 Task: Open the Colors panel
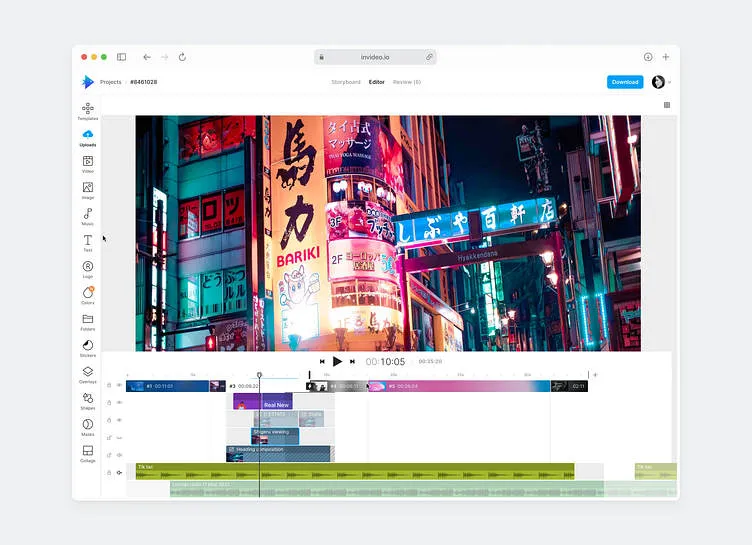click(88, 295)
